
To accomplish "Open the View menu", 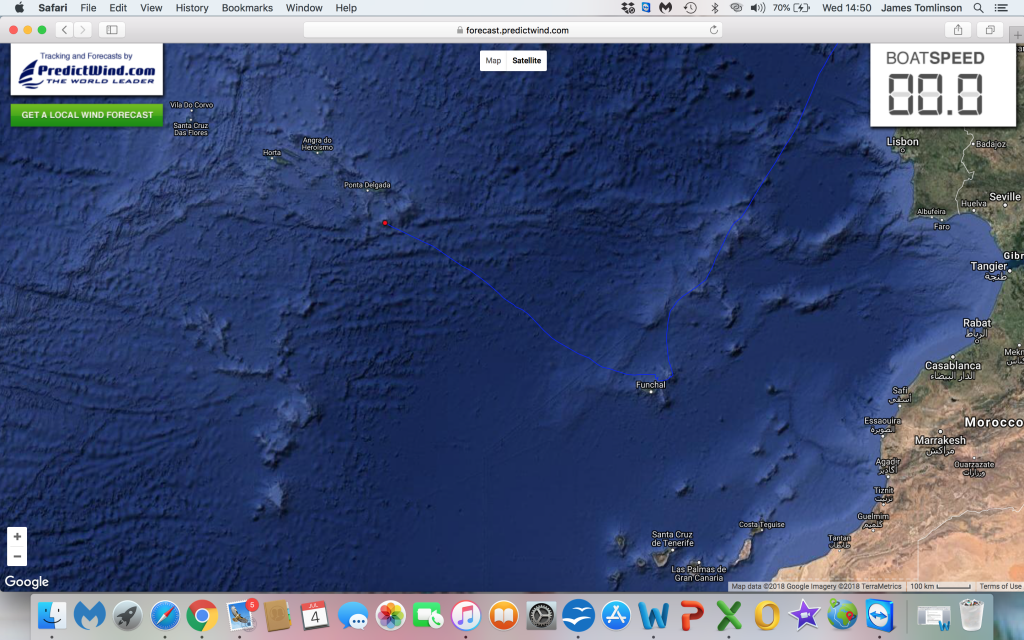I will click(x=151, y=8).
